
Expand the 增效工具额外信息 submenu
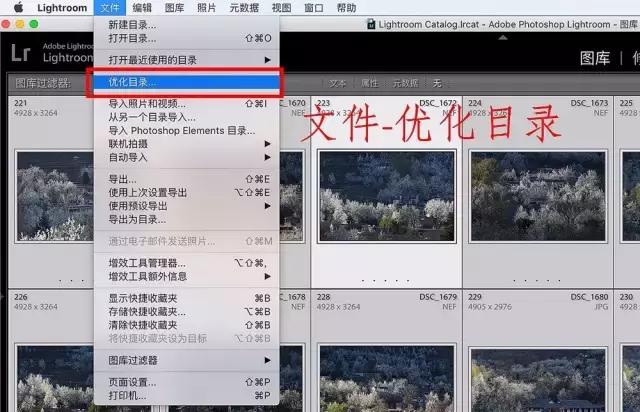[x=187, y=276]
